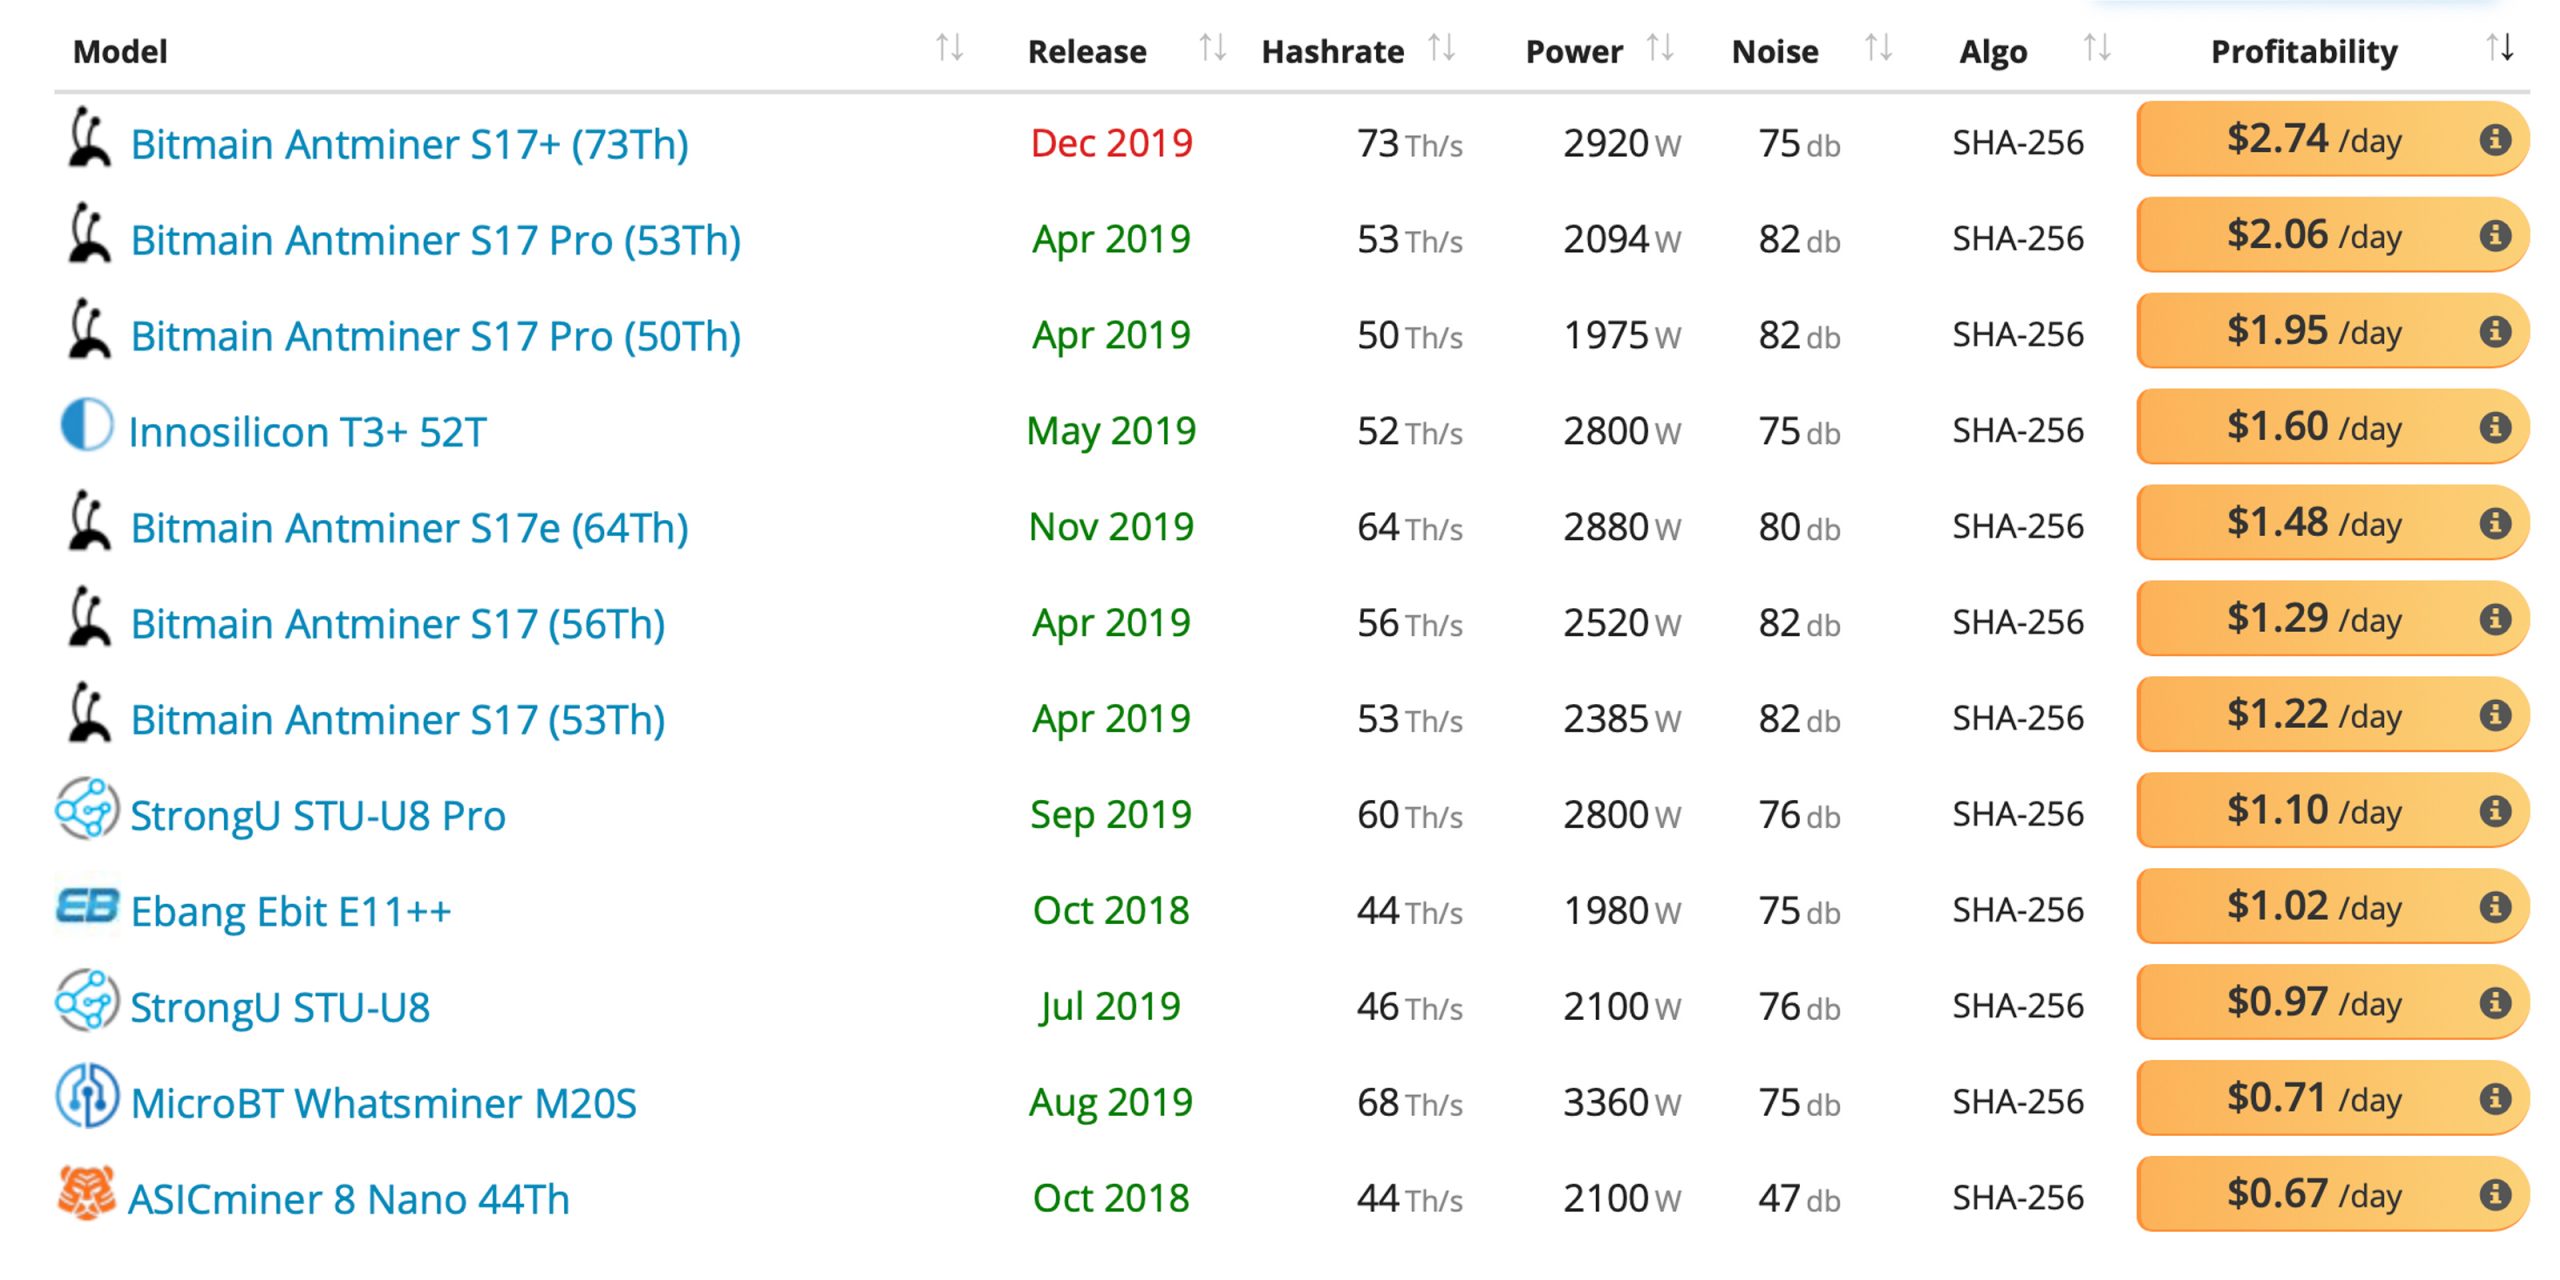The width and height of the screenshot is (2560, 1280).
Task: Open info icon on the $2.06/day profitability
Action: 2495,235
